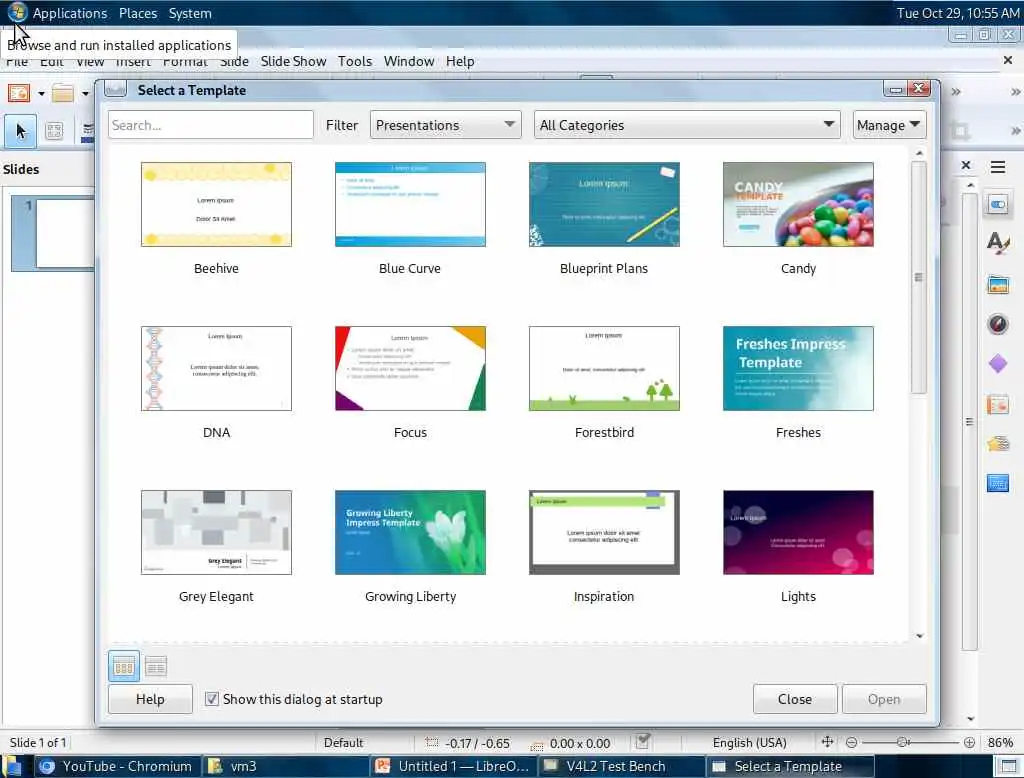
Task: Close the document with the menu bar X
Action: click(x=1008, y=60)
